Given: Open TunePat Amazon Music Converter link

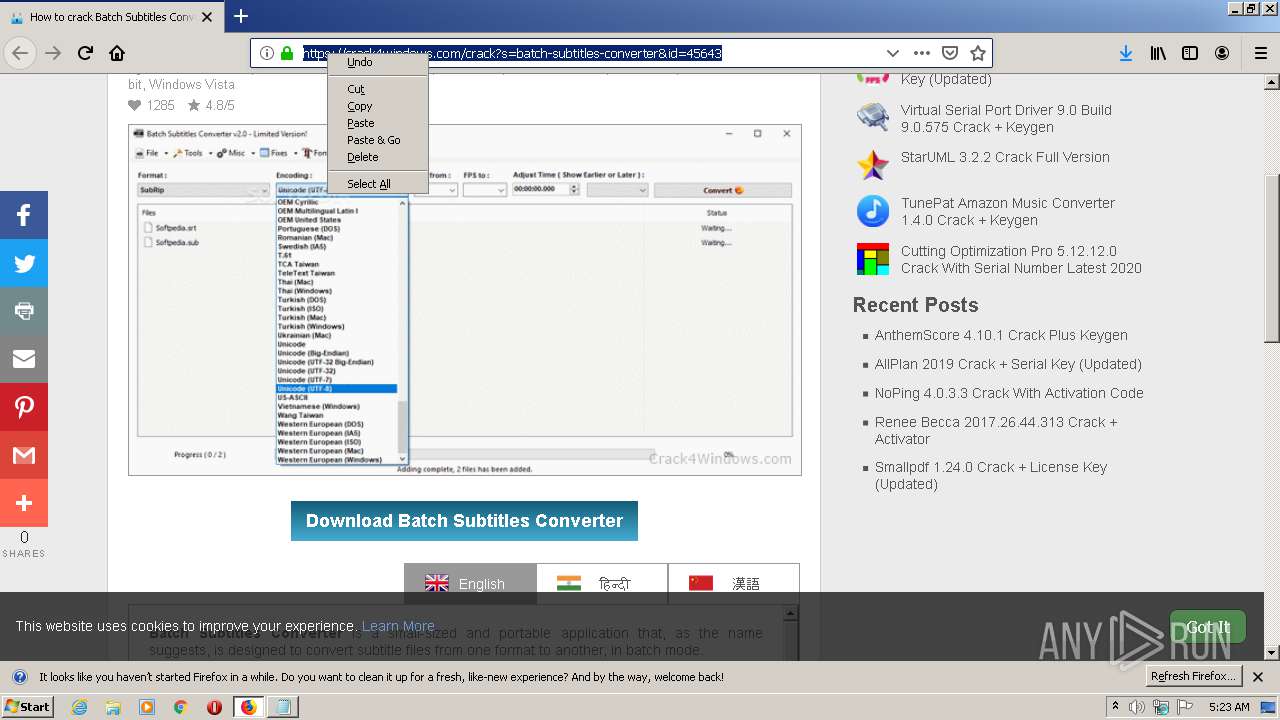Looking at the screenshot, I should [x=1008, y=211].
